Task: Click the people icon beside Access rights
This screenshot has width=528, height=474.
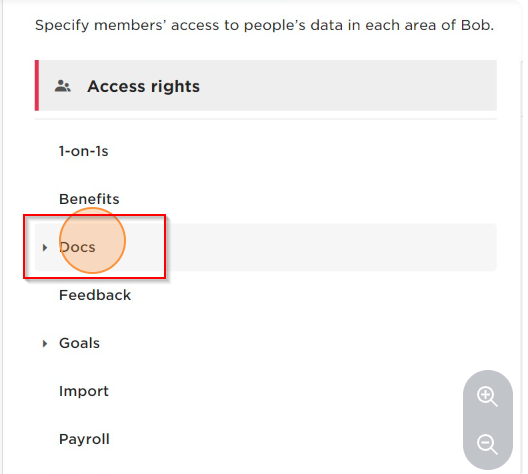Action: click(63, 86)
